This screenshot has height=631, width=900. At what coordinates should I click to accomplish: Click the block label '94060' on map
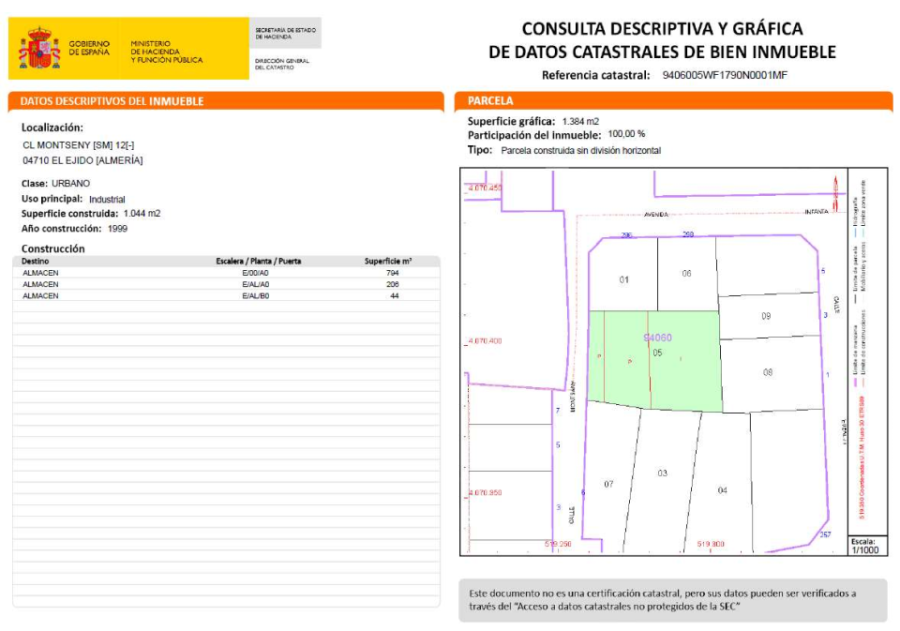point(658,338)
